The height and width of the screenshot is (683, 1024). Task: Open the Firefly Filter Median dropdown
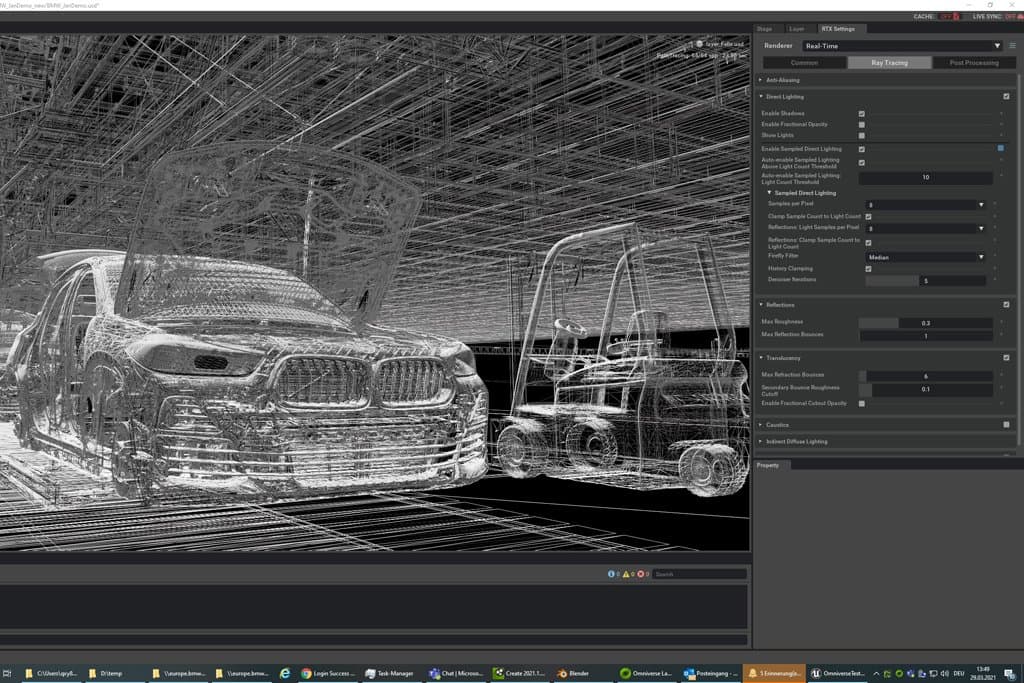click(x=925, y=257)
